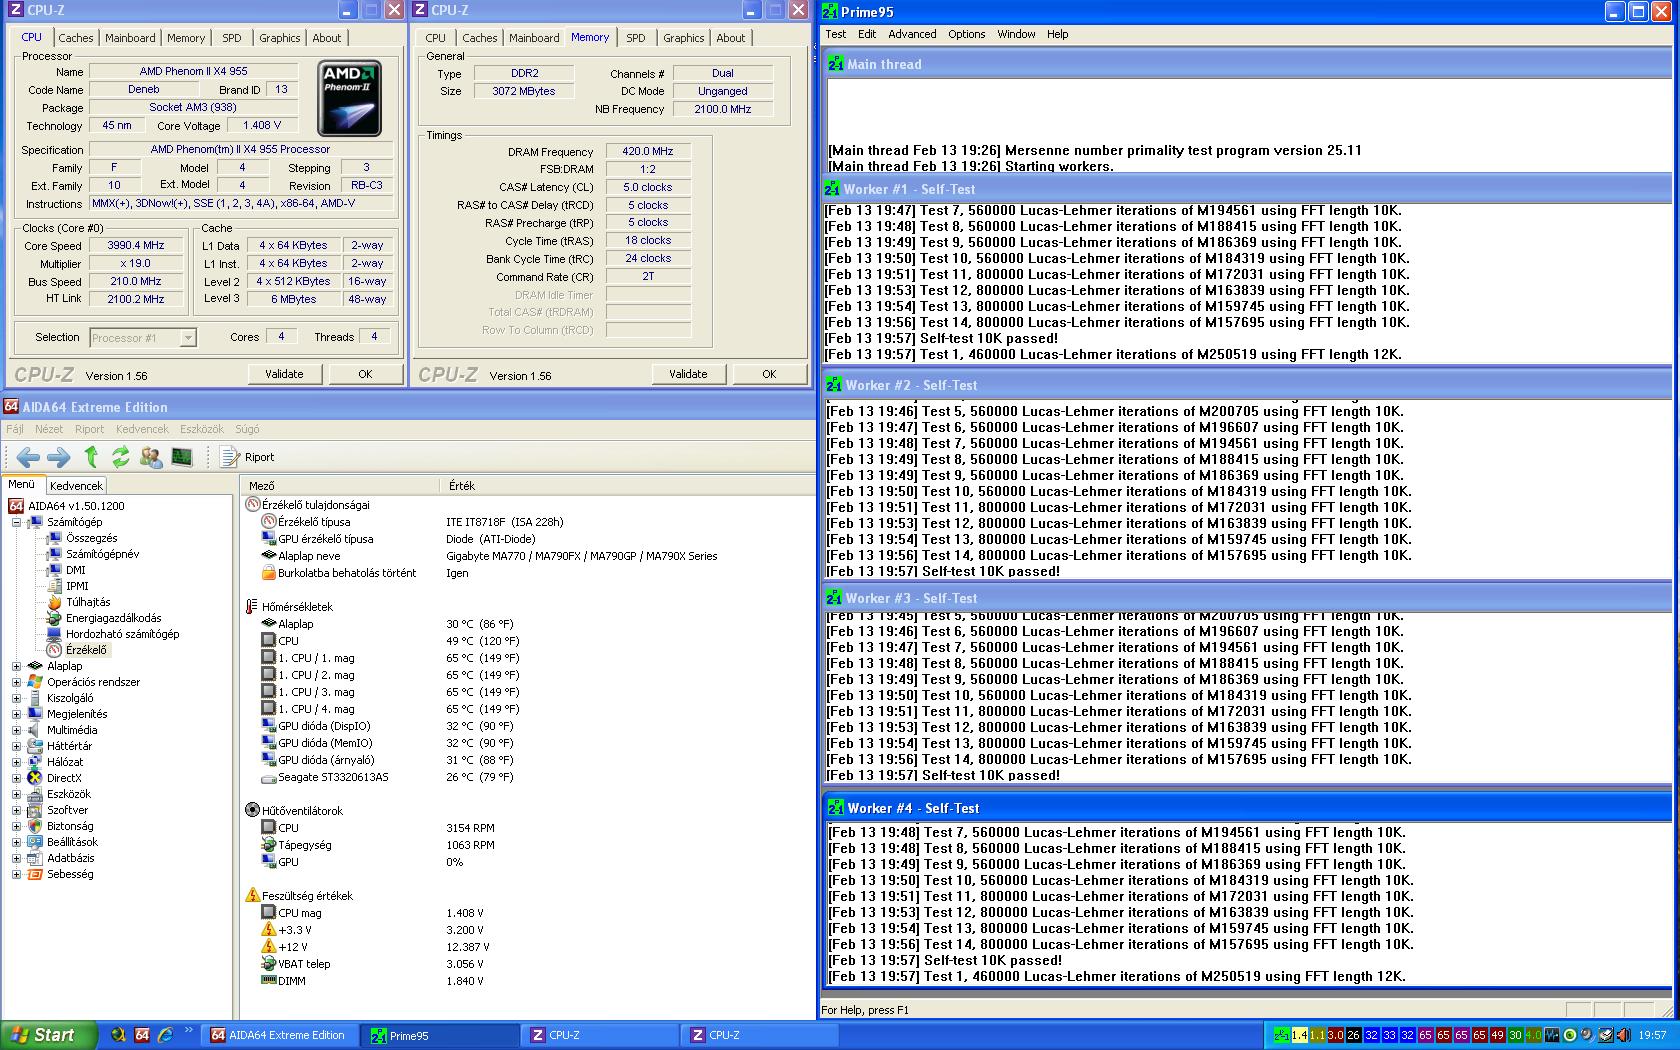This screenshot has height=1050, width=1680.
Task: Click the tray sensor icon showing 1.4
Action: pos(1299,1035)
